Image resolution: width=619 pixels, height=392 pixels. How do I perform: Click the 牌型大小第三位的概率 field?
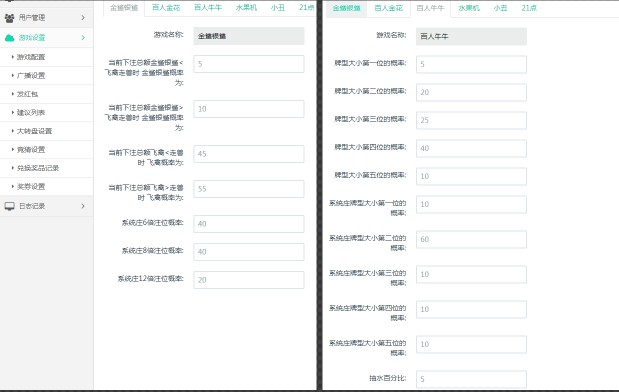point(471,120)
